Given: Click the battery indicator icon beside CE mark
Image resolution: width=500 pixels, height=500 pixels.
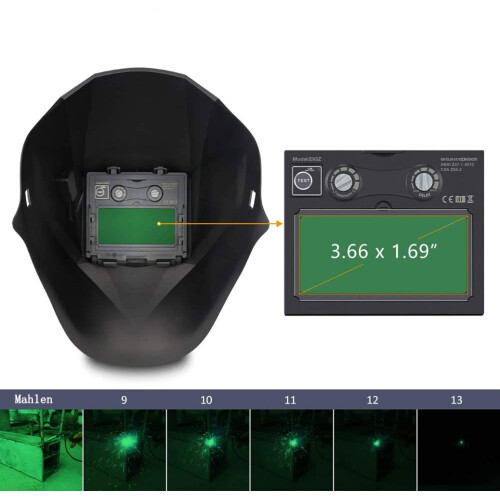Looking at the screenshot, I should [x=460, y=199].
